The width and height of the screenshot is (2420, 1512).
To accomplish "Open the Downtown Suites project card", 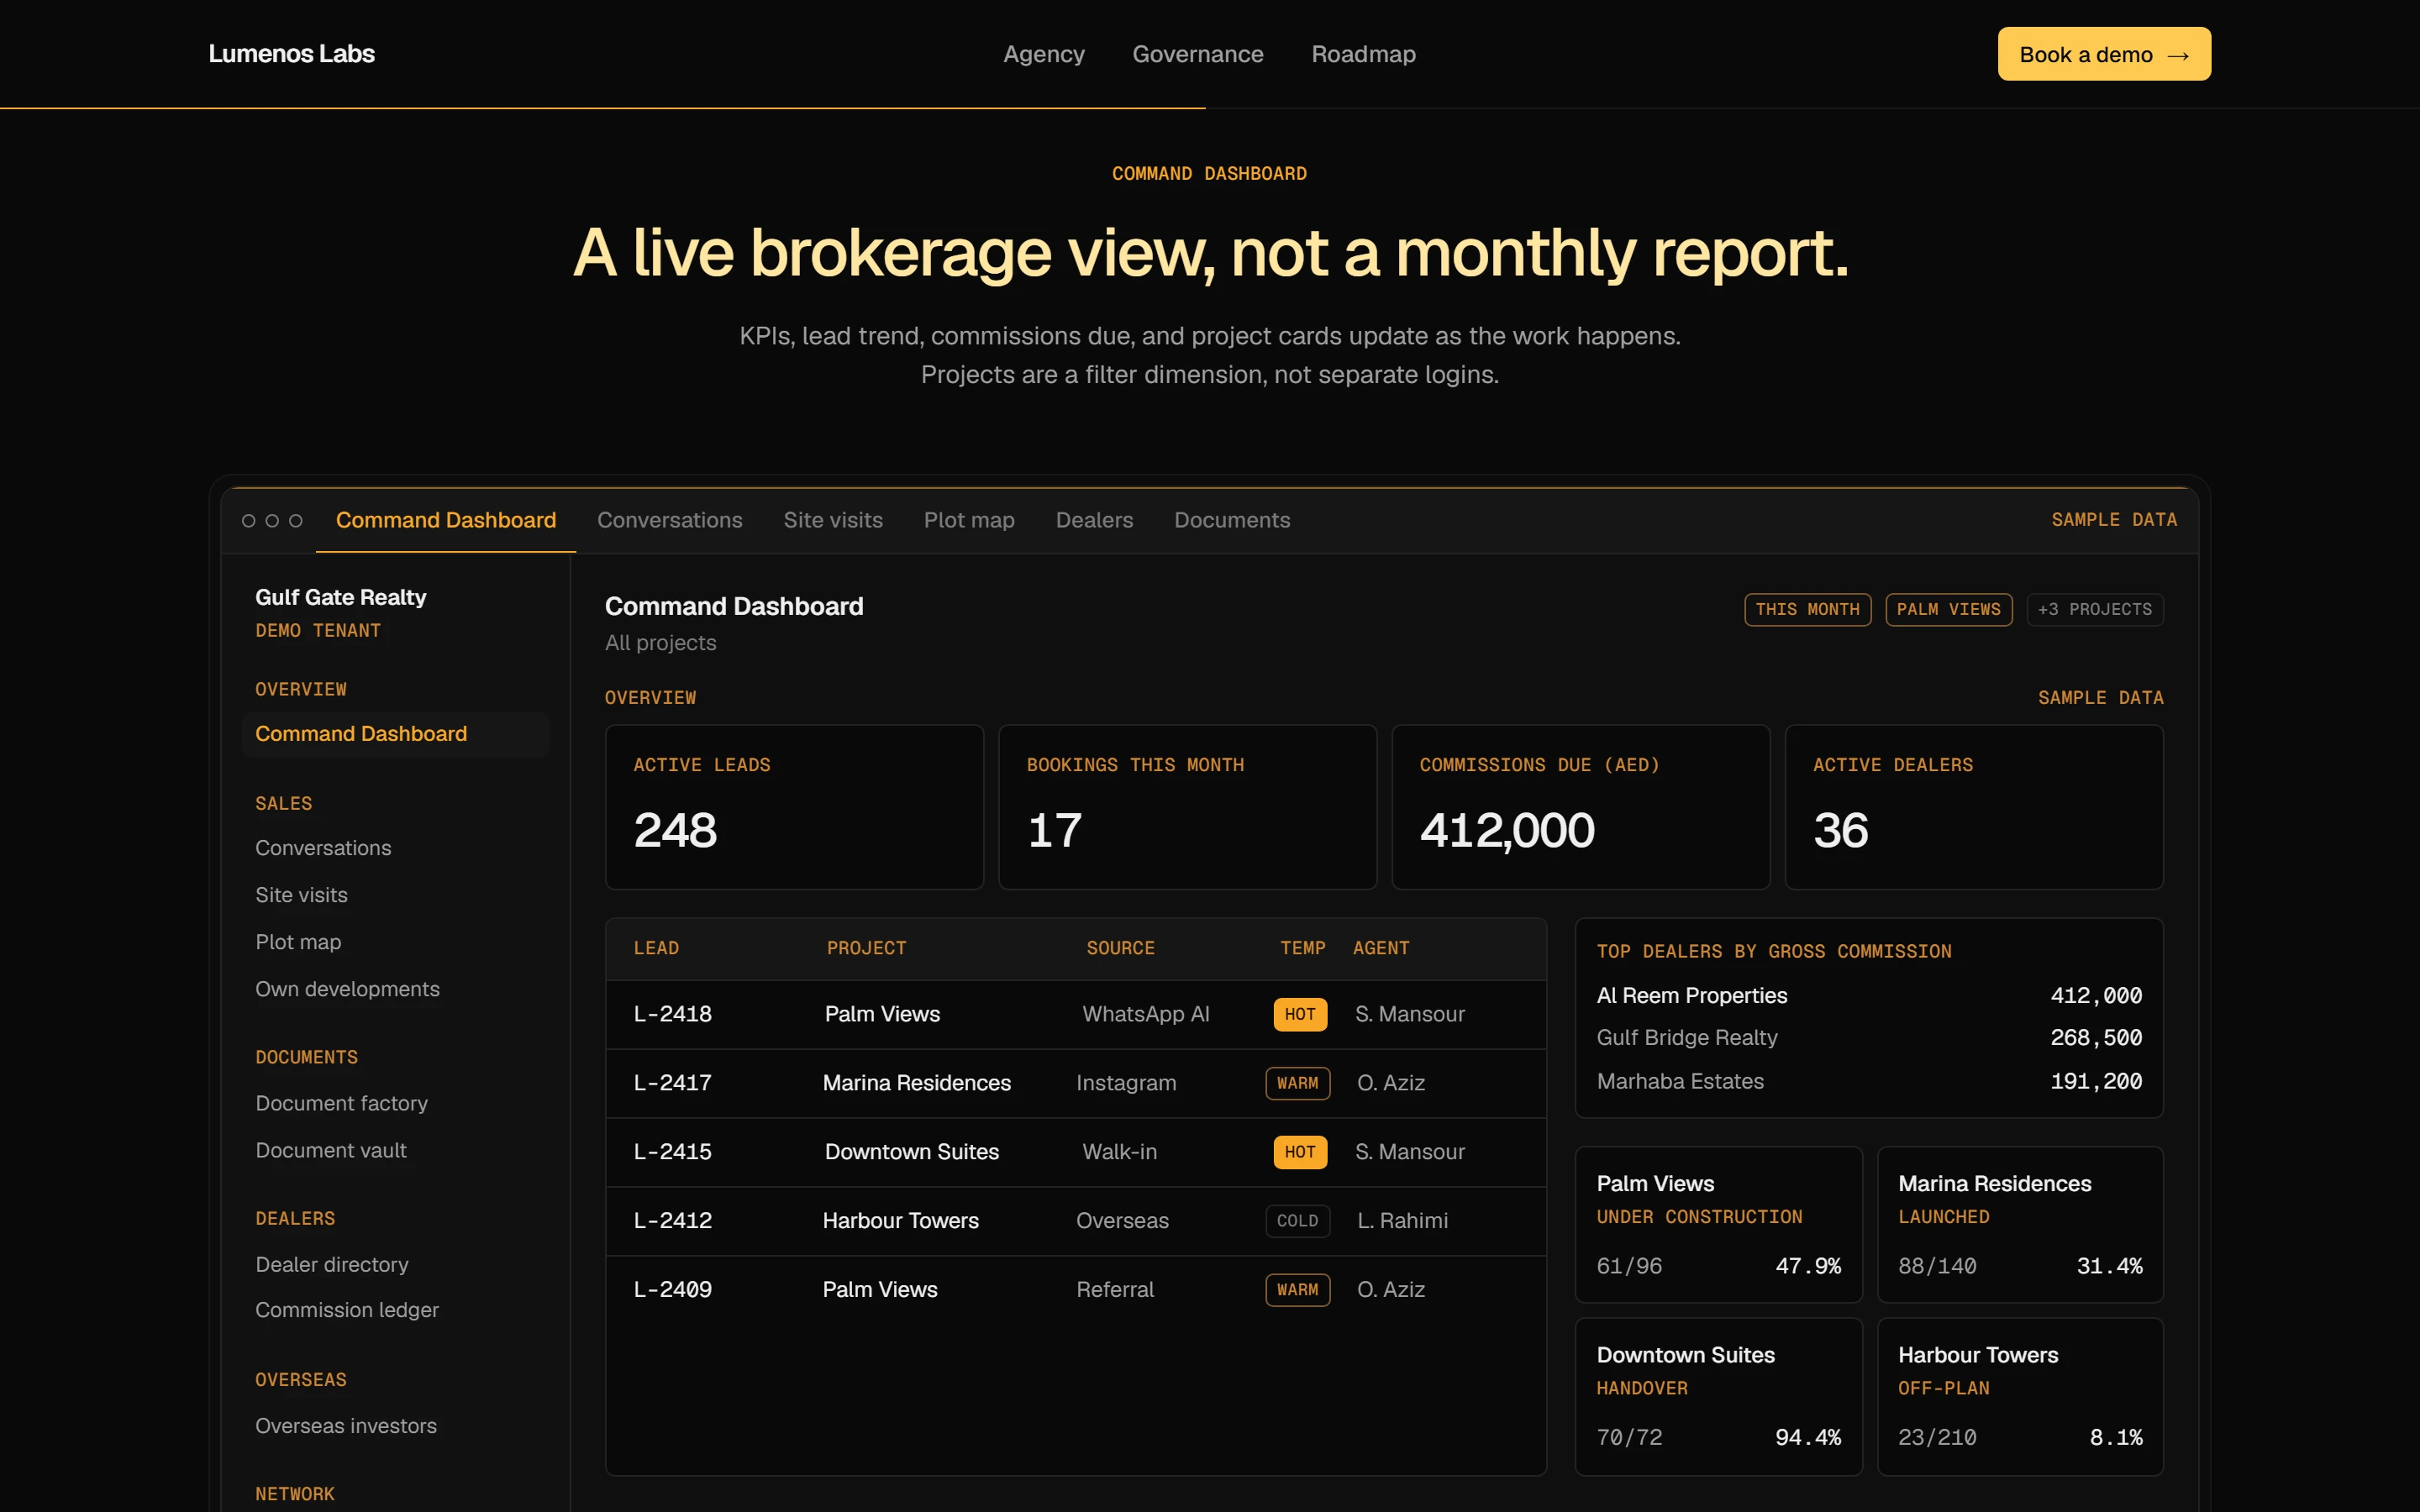I will [1718, 1396].
